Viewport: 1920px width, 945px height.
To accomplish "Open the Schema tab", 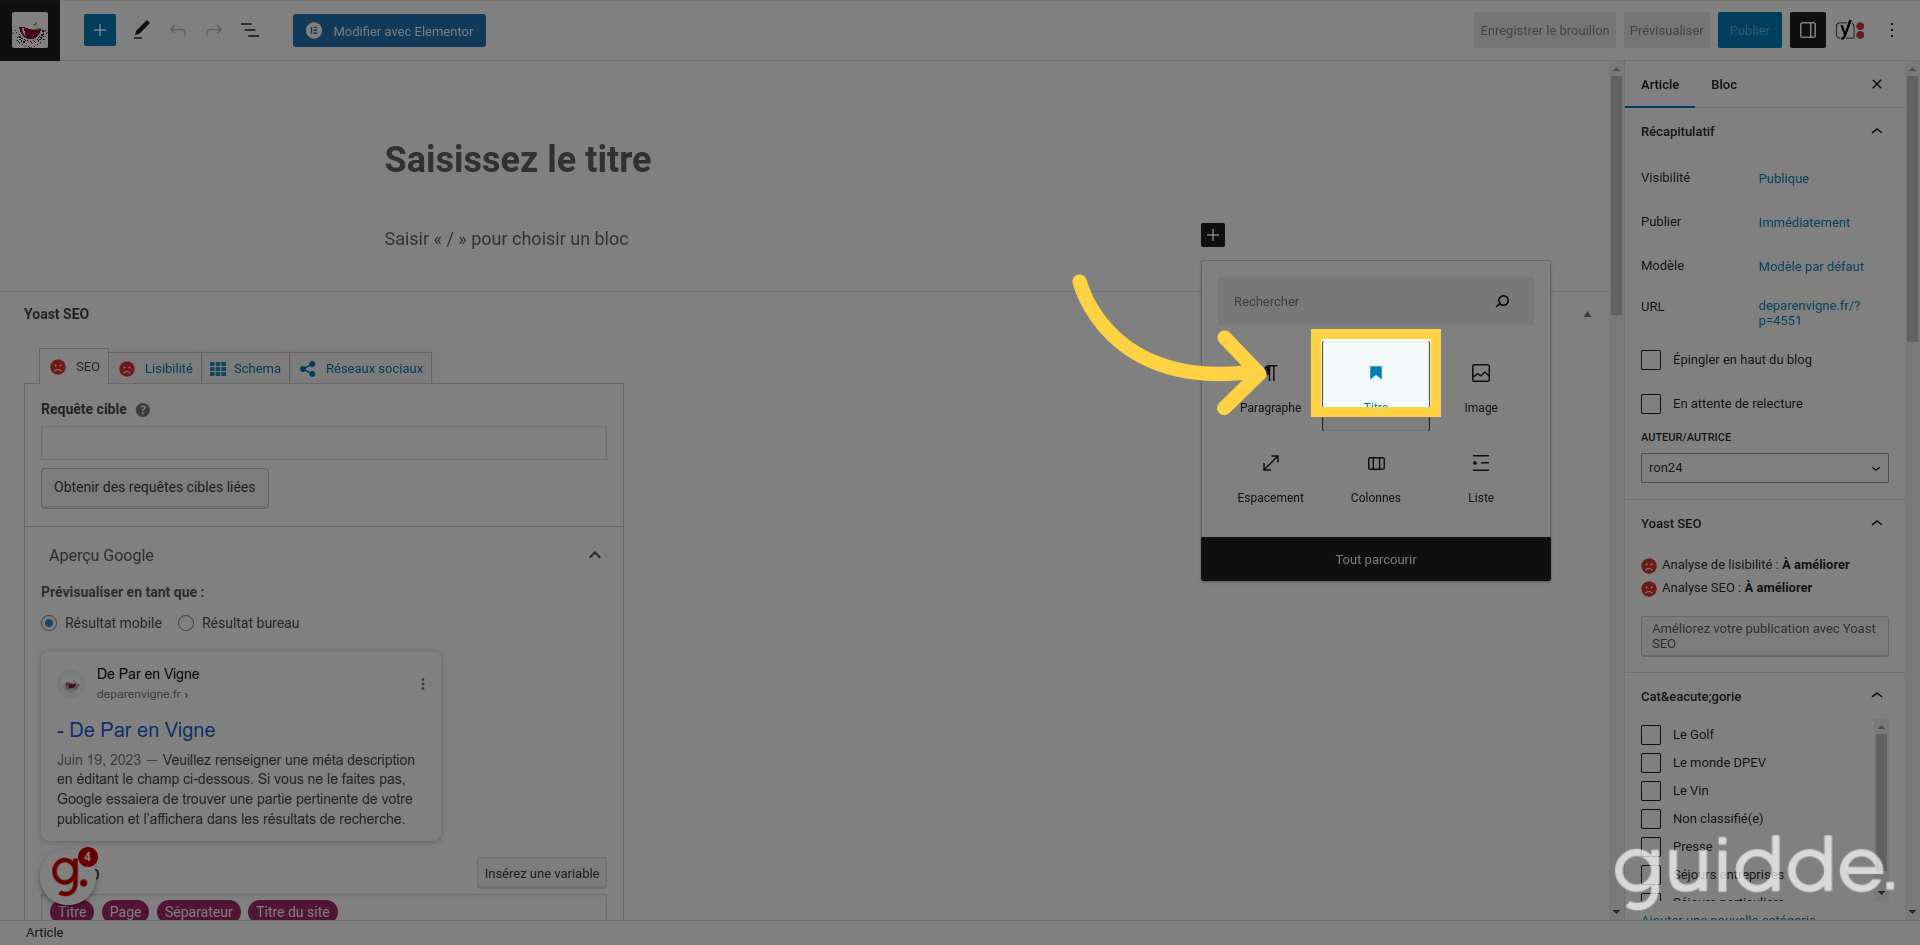I will coord(245,368).
